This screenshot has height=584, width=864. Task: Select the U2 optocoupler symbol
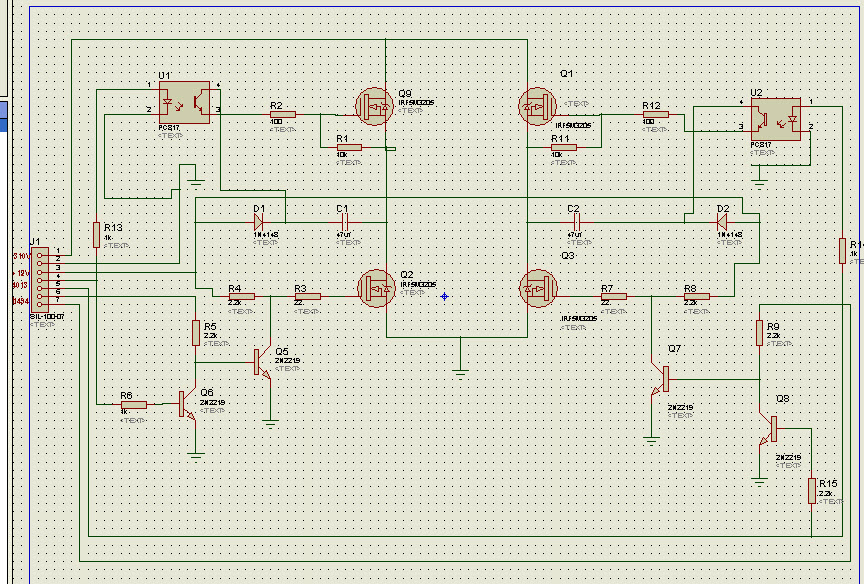[x=776, y=120]
